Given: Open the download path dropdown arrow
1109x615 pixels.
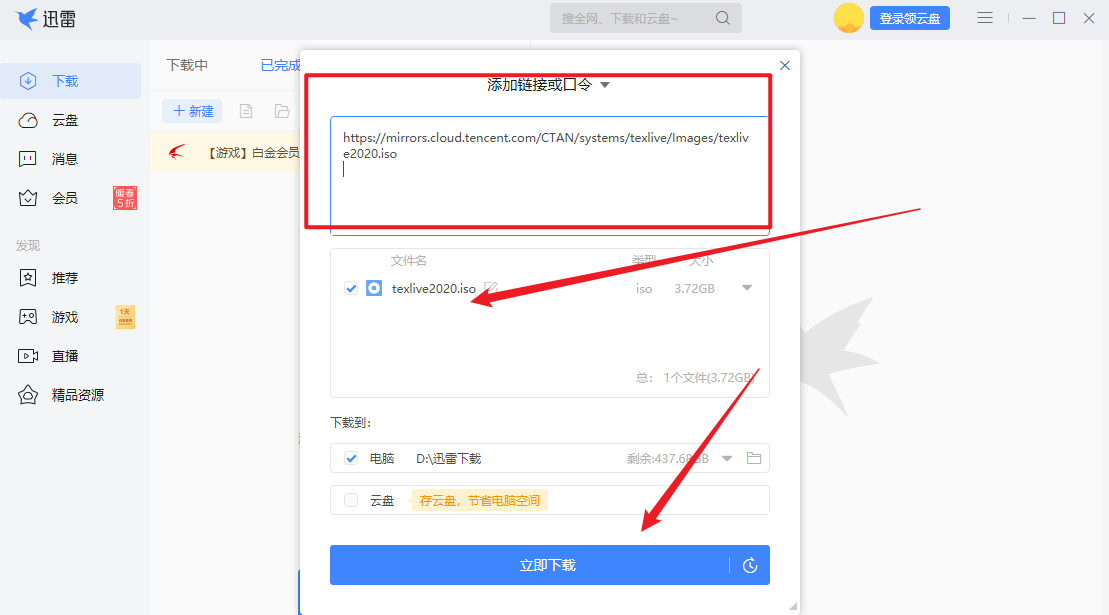Looking at the screenshot, I should pyautogui.click(x=727, y=459).
